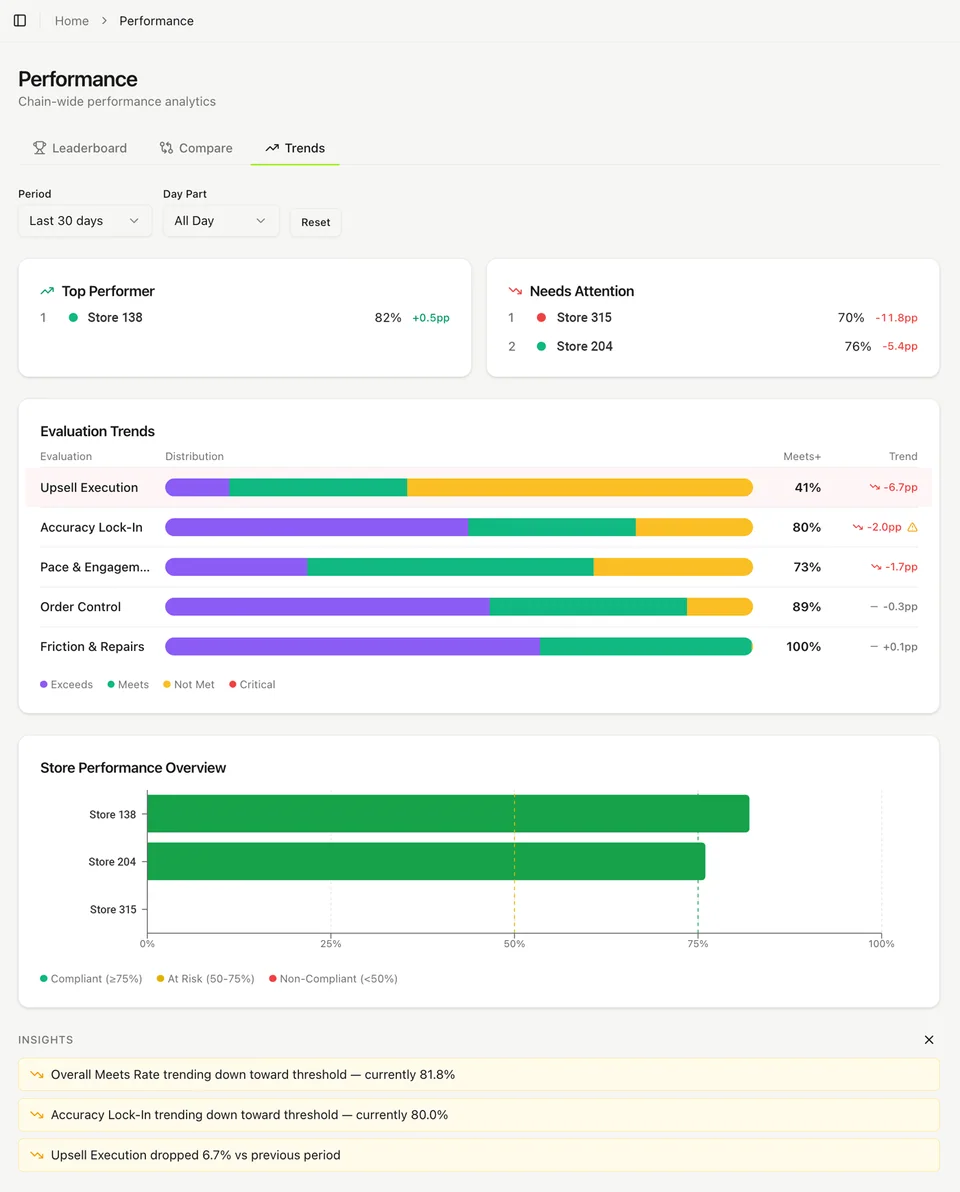This screenshot has height=1192, width=960.
Task: Toggle the sidebar panel icon
Action: [x=20, y=21]
